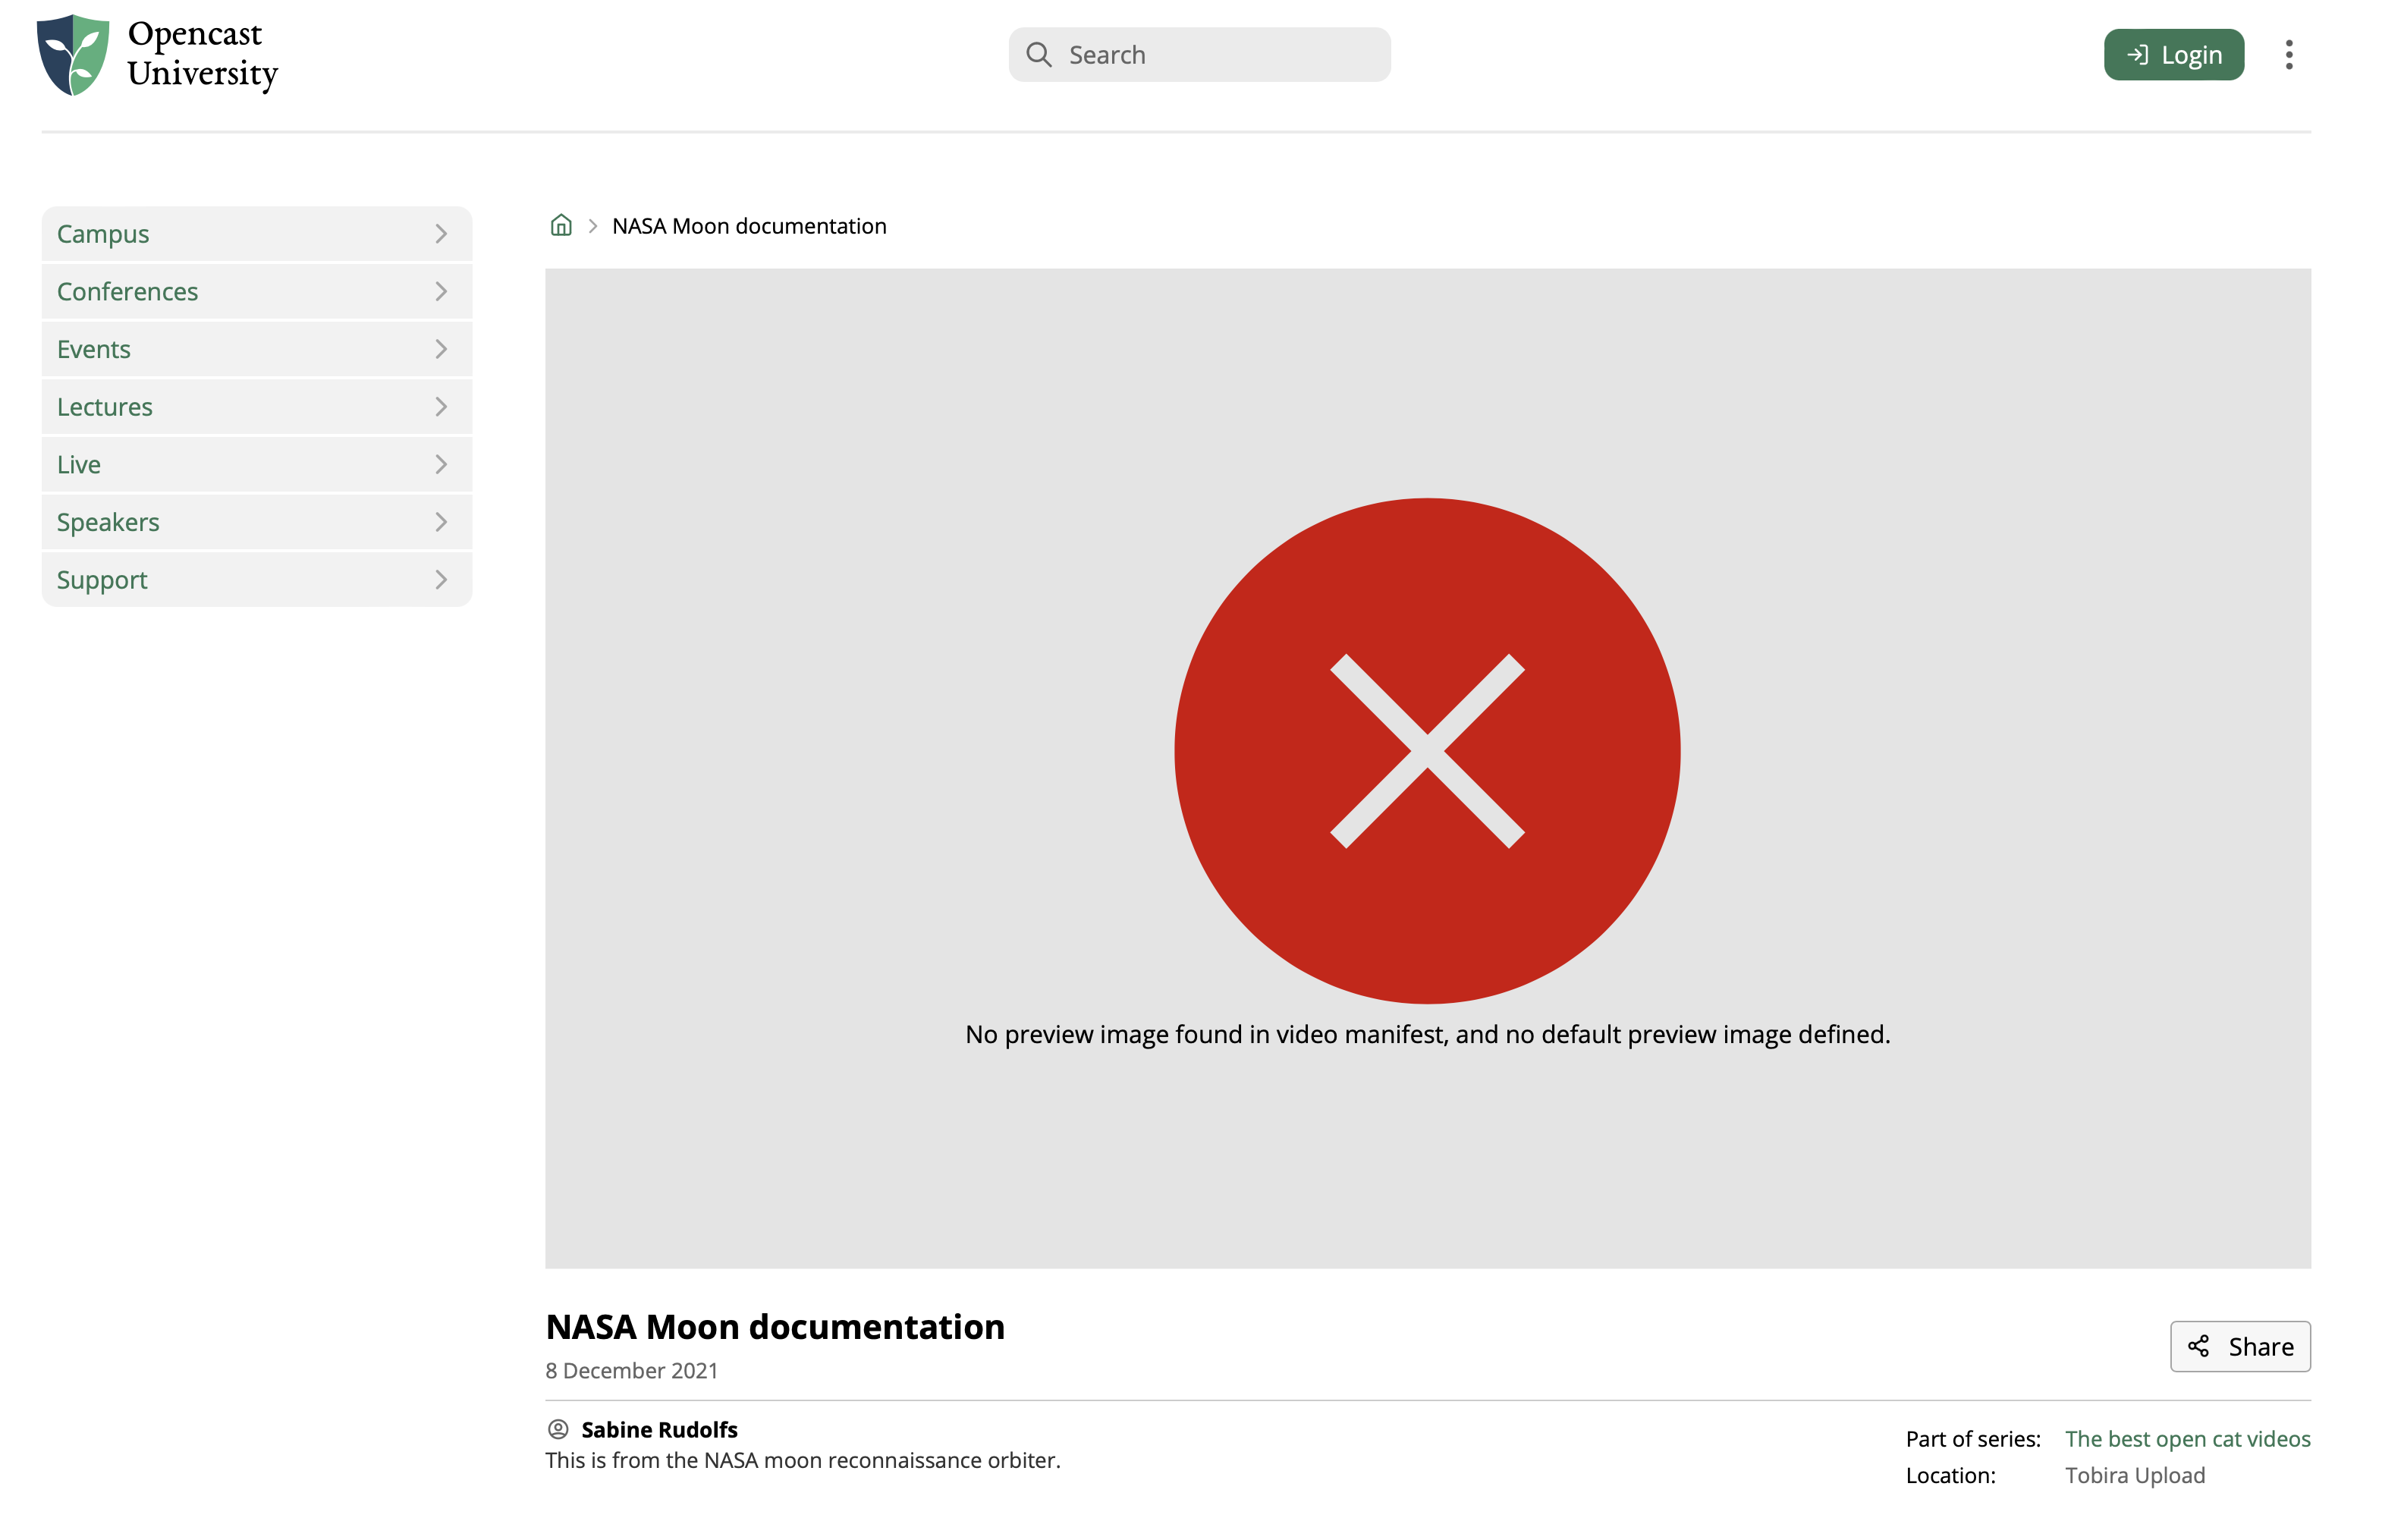Select NASA Moon documentation in the breadcrumb
This screenshot has height=1540, width=2382.
(x=748, y=225)
